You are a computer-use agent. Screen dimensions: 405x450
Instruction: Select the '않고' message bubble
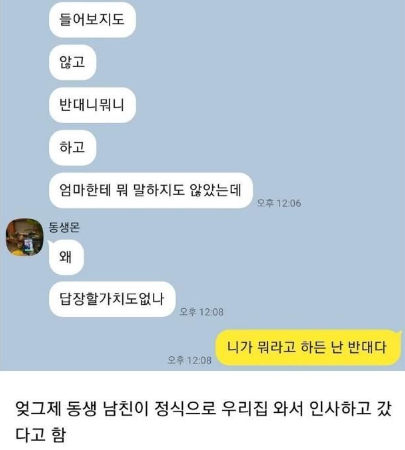coord(72,62)
